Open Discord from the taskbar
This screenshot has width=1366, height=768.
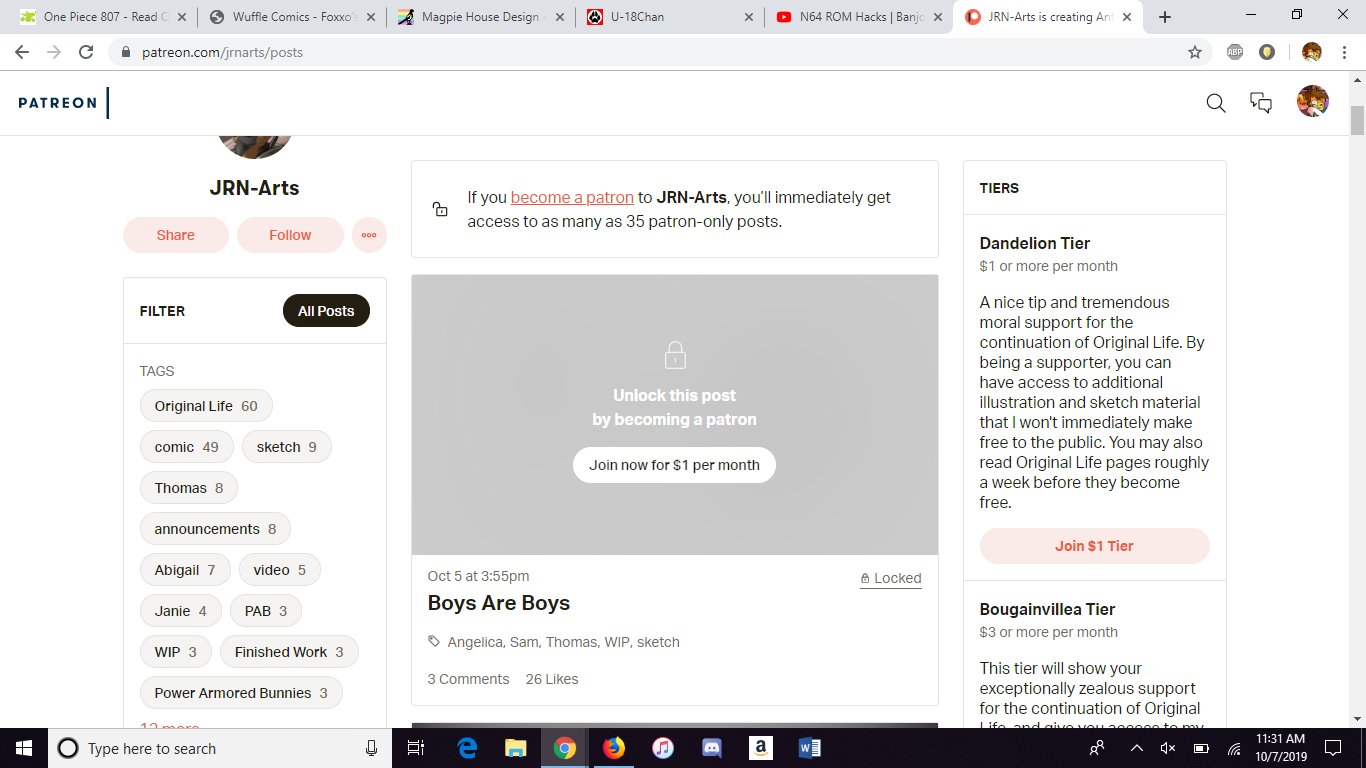point(711,748)
